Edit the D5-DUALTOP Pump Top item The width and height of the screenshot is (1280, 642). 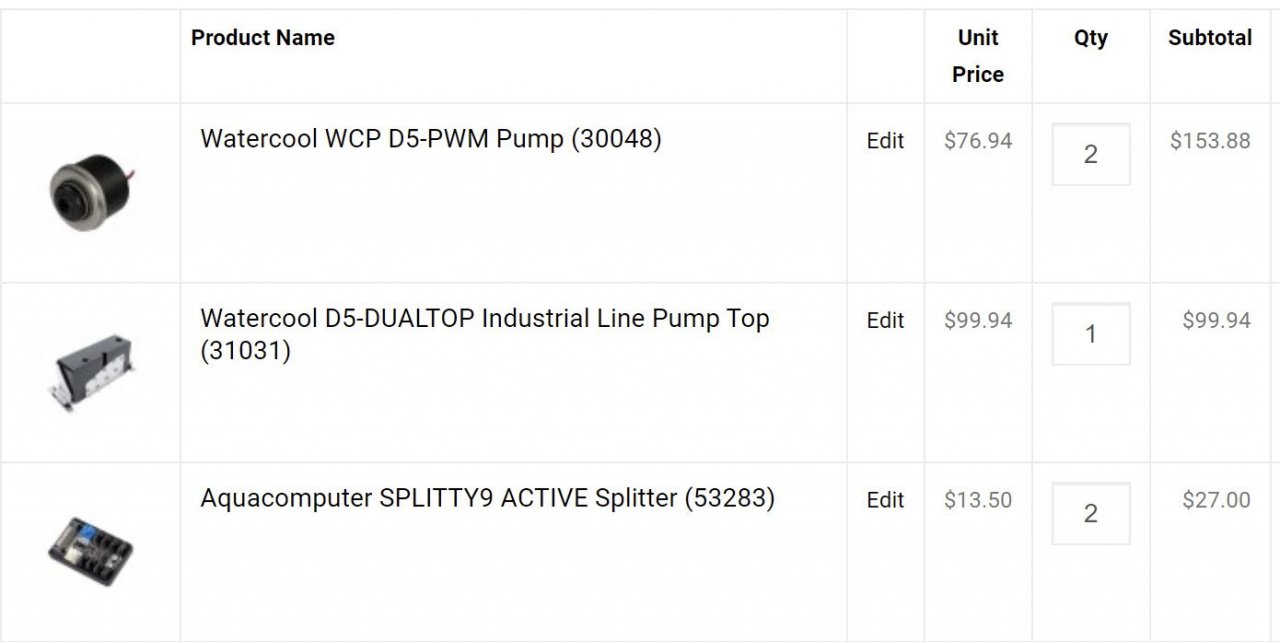[885, 320]
